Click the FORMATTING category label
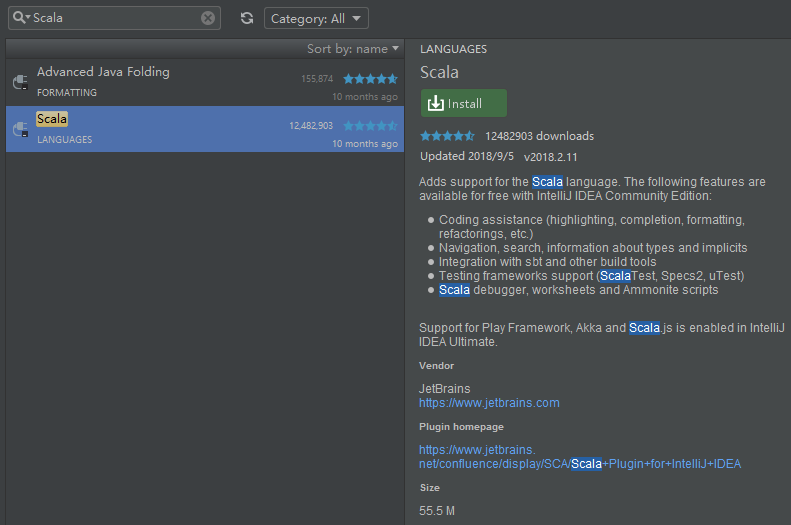Viewport: 791px width, 525px height. [x=67, y=93]
